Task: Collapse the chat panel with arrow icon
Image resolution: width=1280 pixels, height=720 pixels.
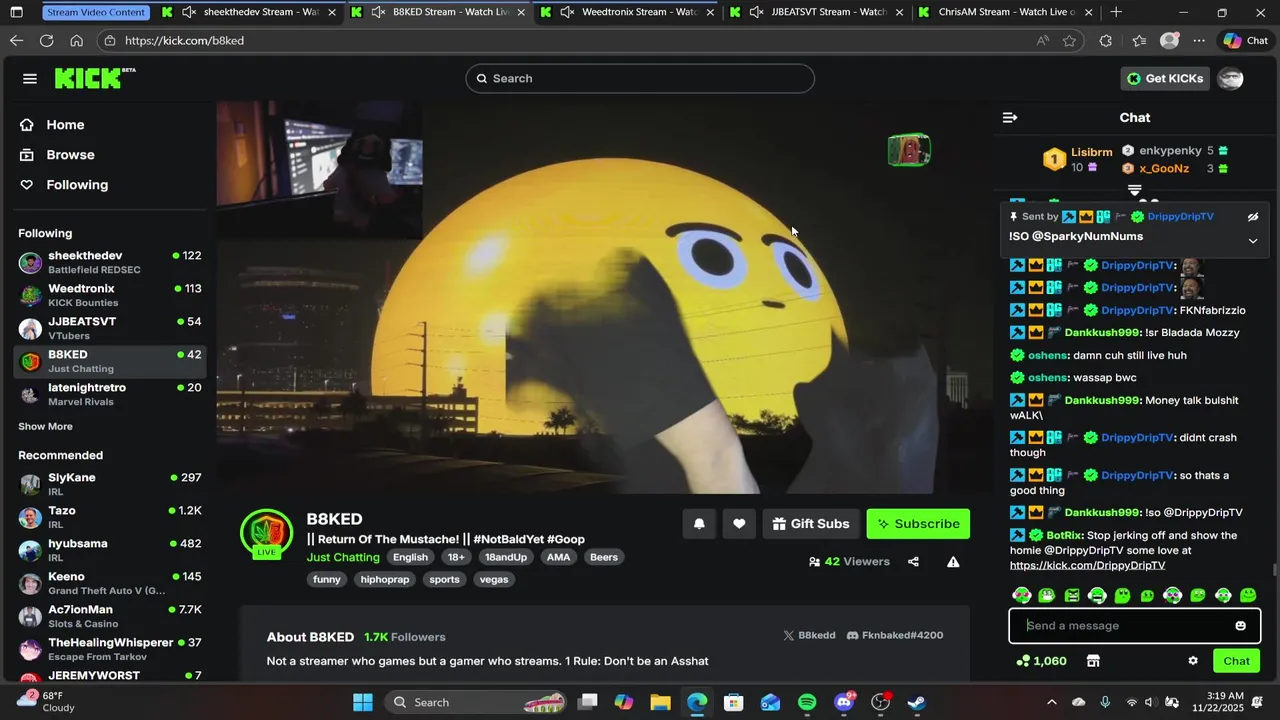Action: click(x=1010, y=117)
